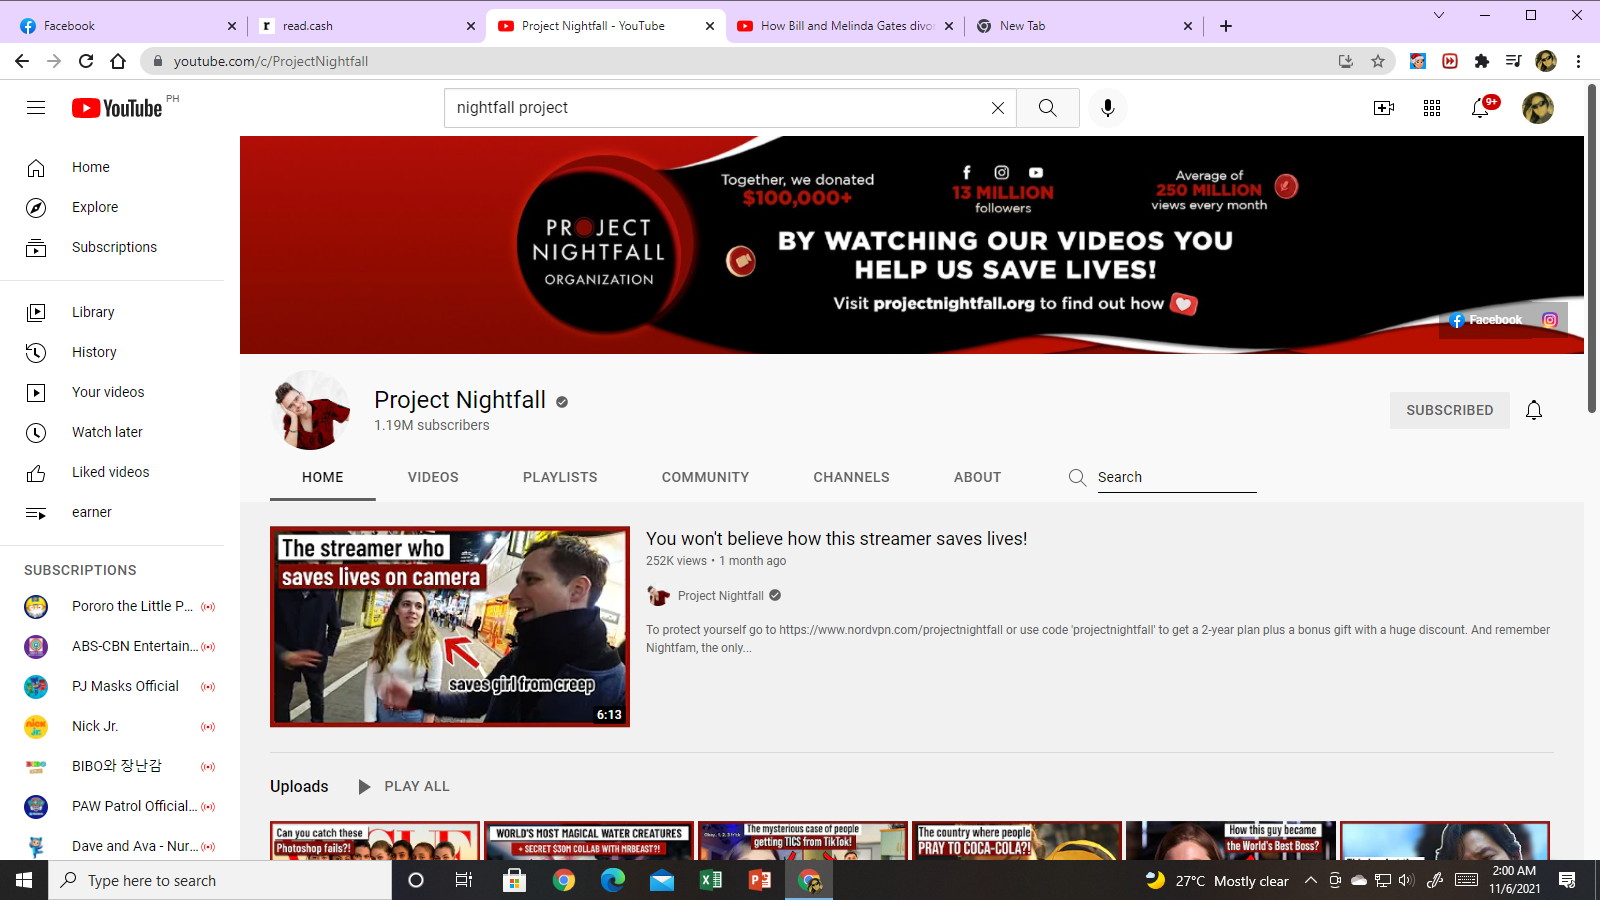Screen dimensions: 1600x900
Task: Open the Facebook link on channel banner
Action: pyautogui.click(x=1486, y=320)
